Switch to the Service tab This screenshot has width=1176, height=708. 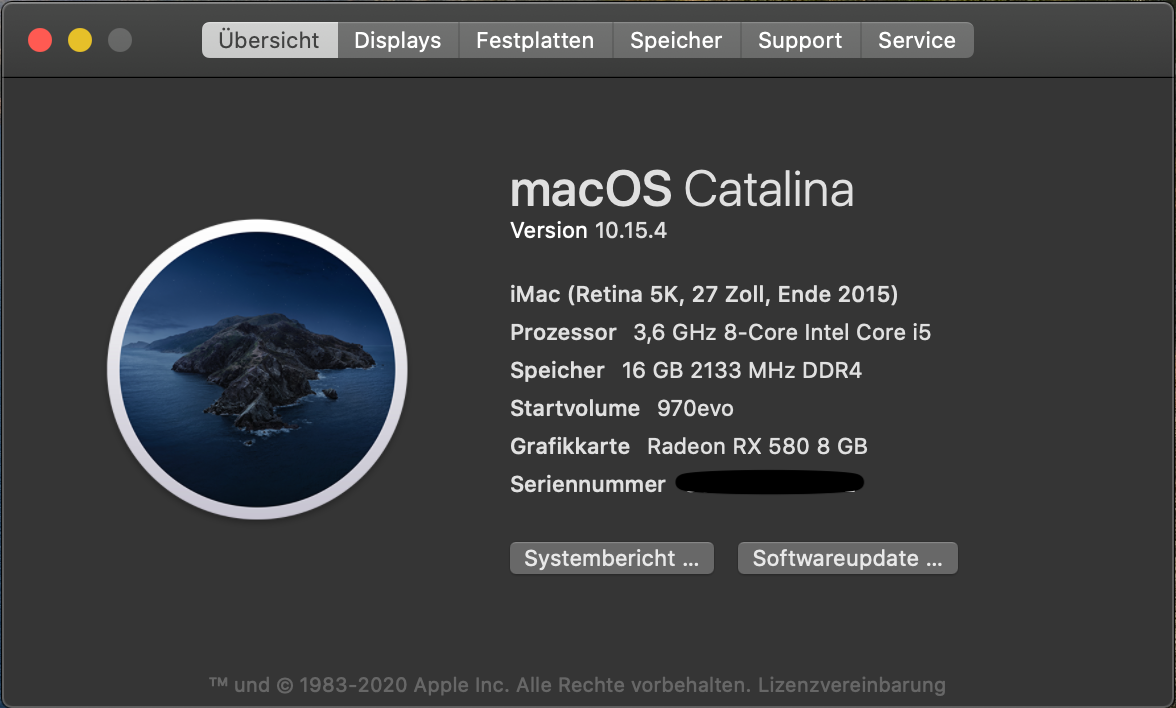[917, 41]
